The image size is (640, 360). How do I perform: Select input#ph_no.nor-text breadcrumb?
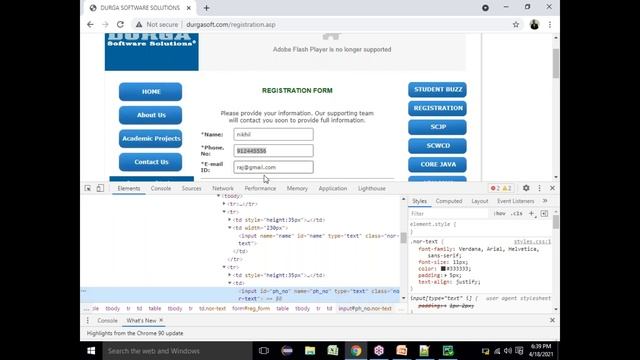click(365, 309)
